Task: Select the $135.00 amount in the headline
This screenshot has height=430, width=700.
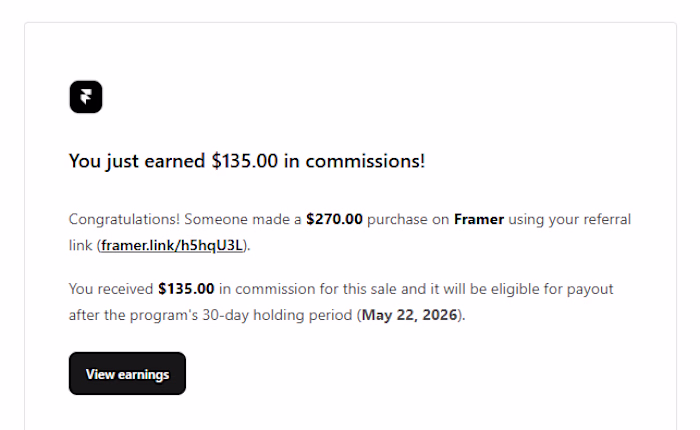Action: 245,162
